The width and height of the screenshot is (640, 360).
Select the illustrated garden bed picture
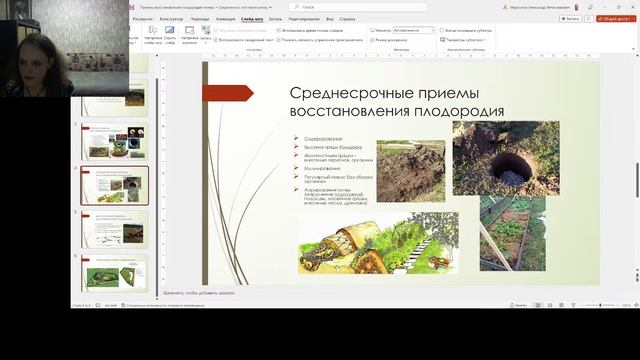(x=378, y=242)
